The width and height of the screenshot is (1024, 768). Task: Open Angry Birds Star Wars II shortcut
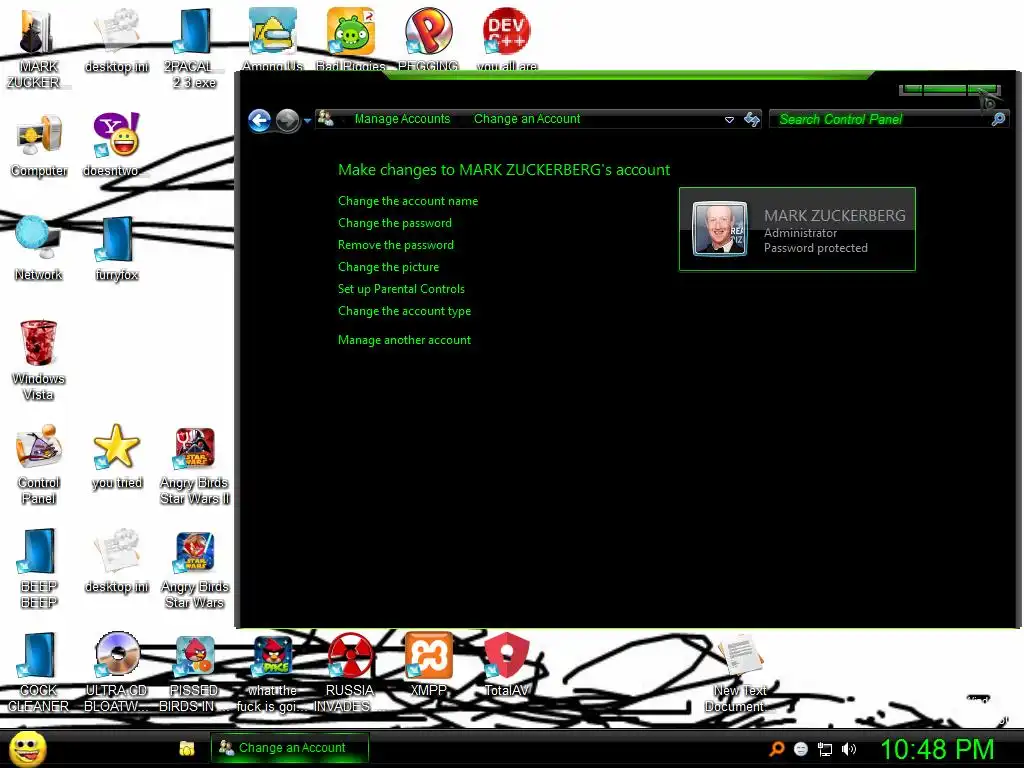pos(194,464)
